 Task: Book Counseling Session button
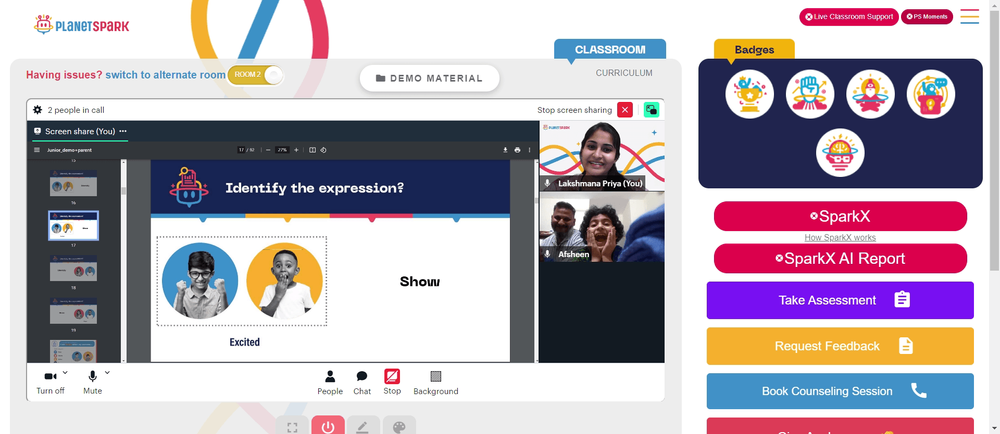tap(840, 391)
